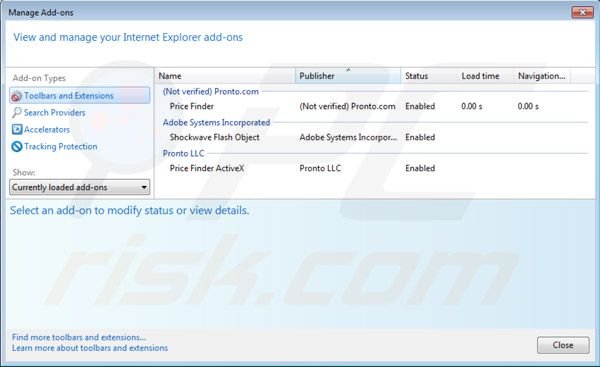Click the Toolbars and Extensions gear icon
The width and height of the screenshot is (600, 367).
click(x=16, y=96)
